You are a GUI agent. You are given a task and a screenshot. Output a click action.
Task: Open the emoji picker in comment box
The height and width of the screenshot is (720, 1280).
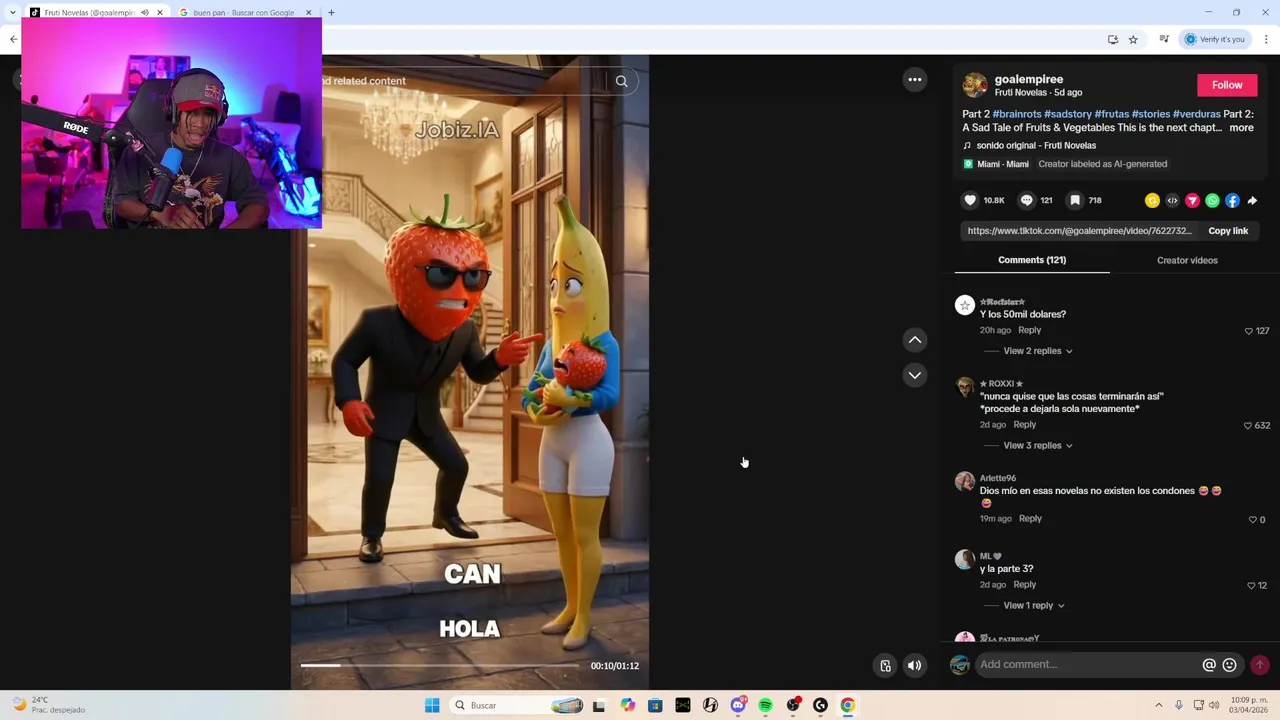[x=1230, y=665]
